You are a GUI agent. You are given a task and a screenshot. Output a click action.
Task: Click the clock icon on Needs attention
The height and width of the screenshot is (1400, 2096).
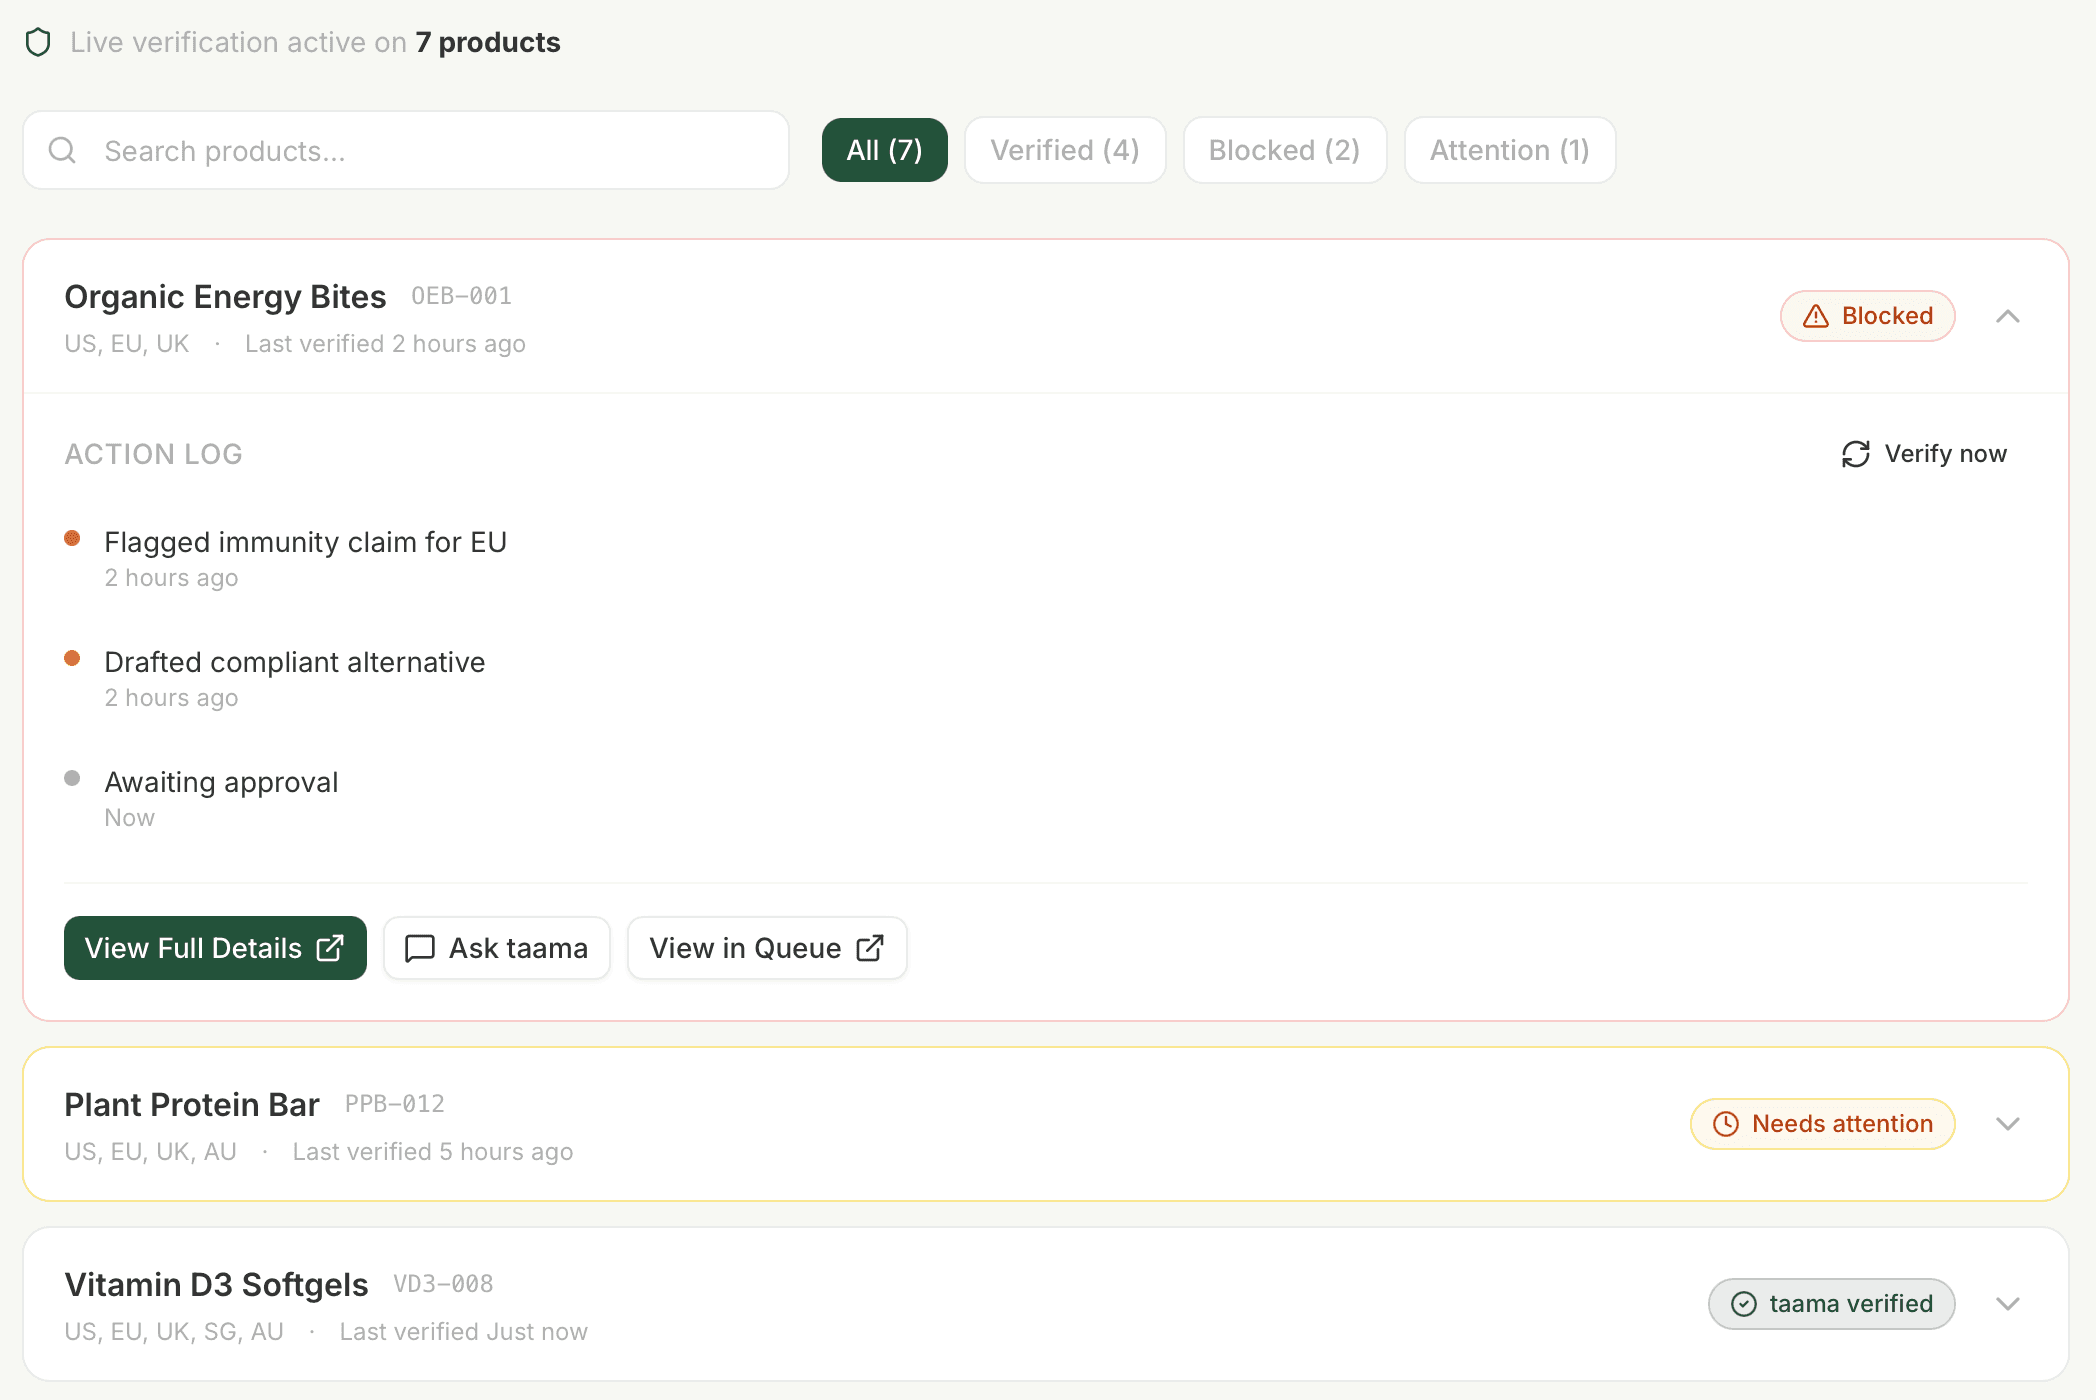1725,1124
